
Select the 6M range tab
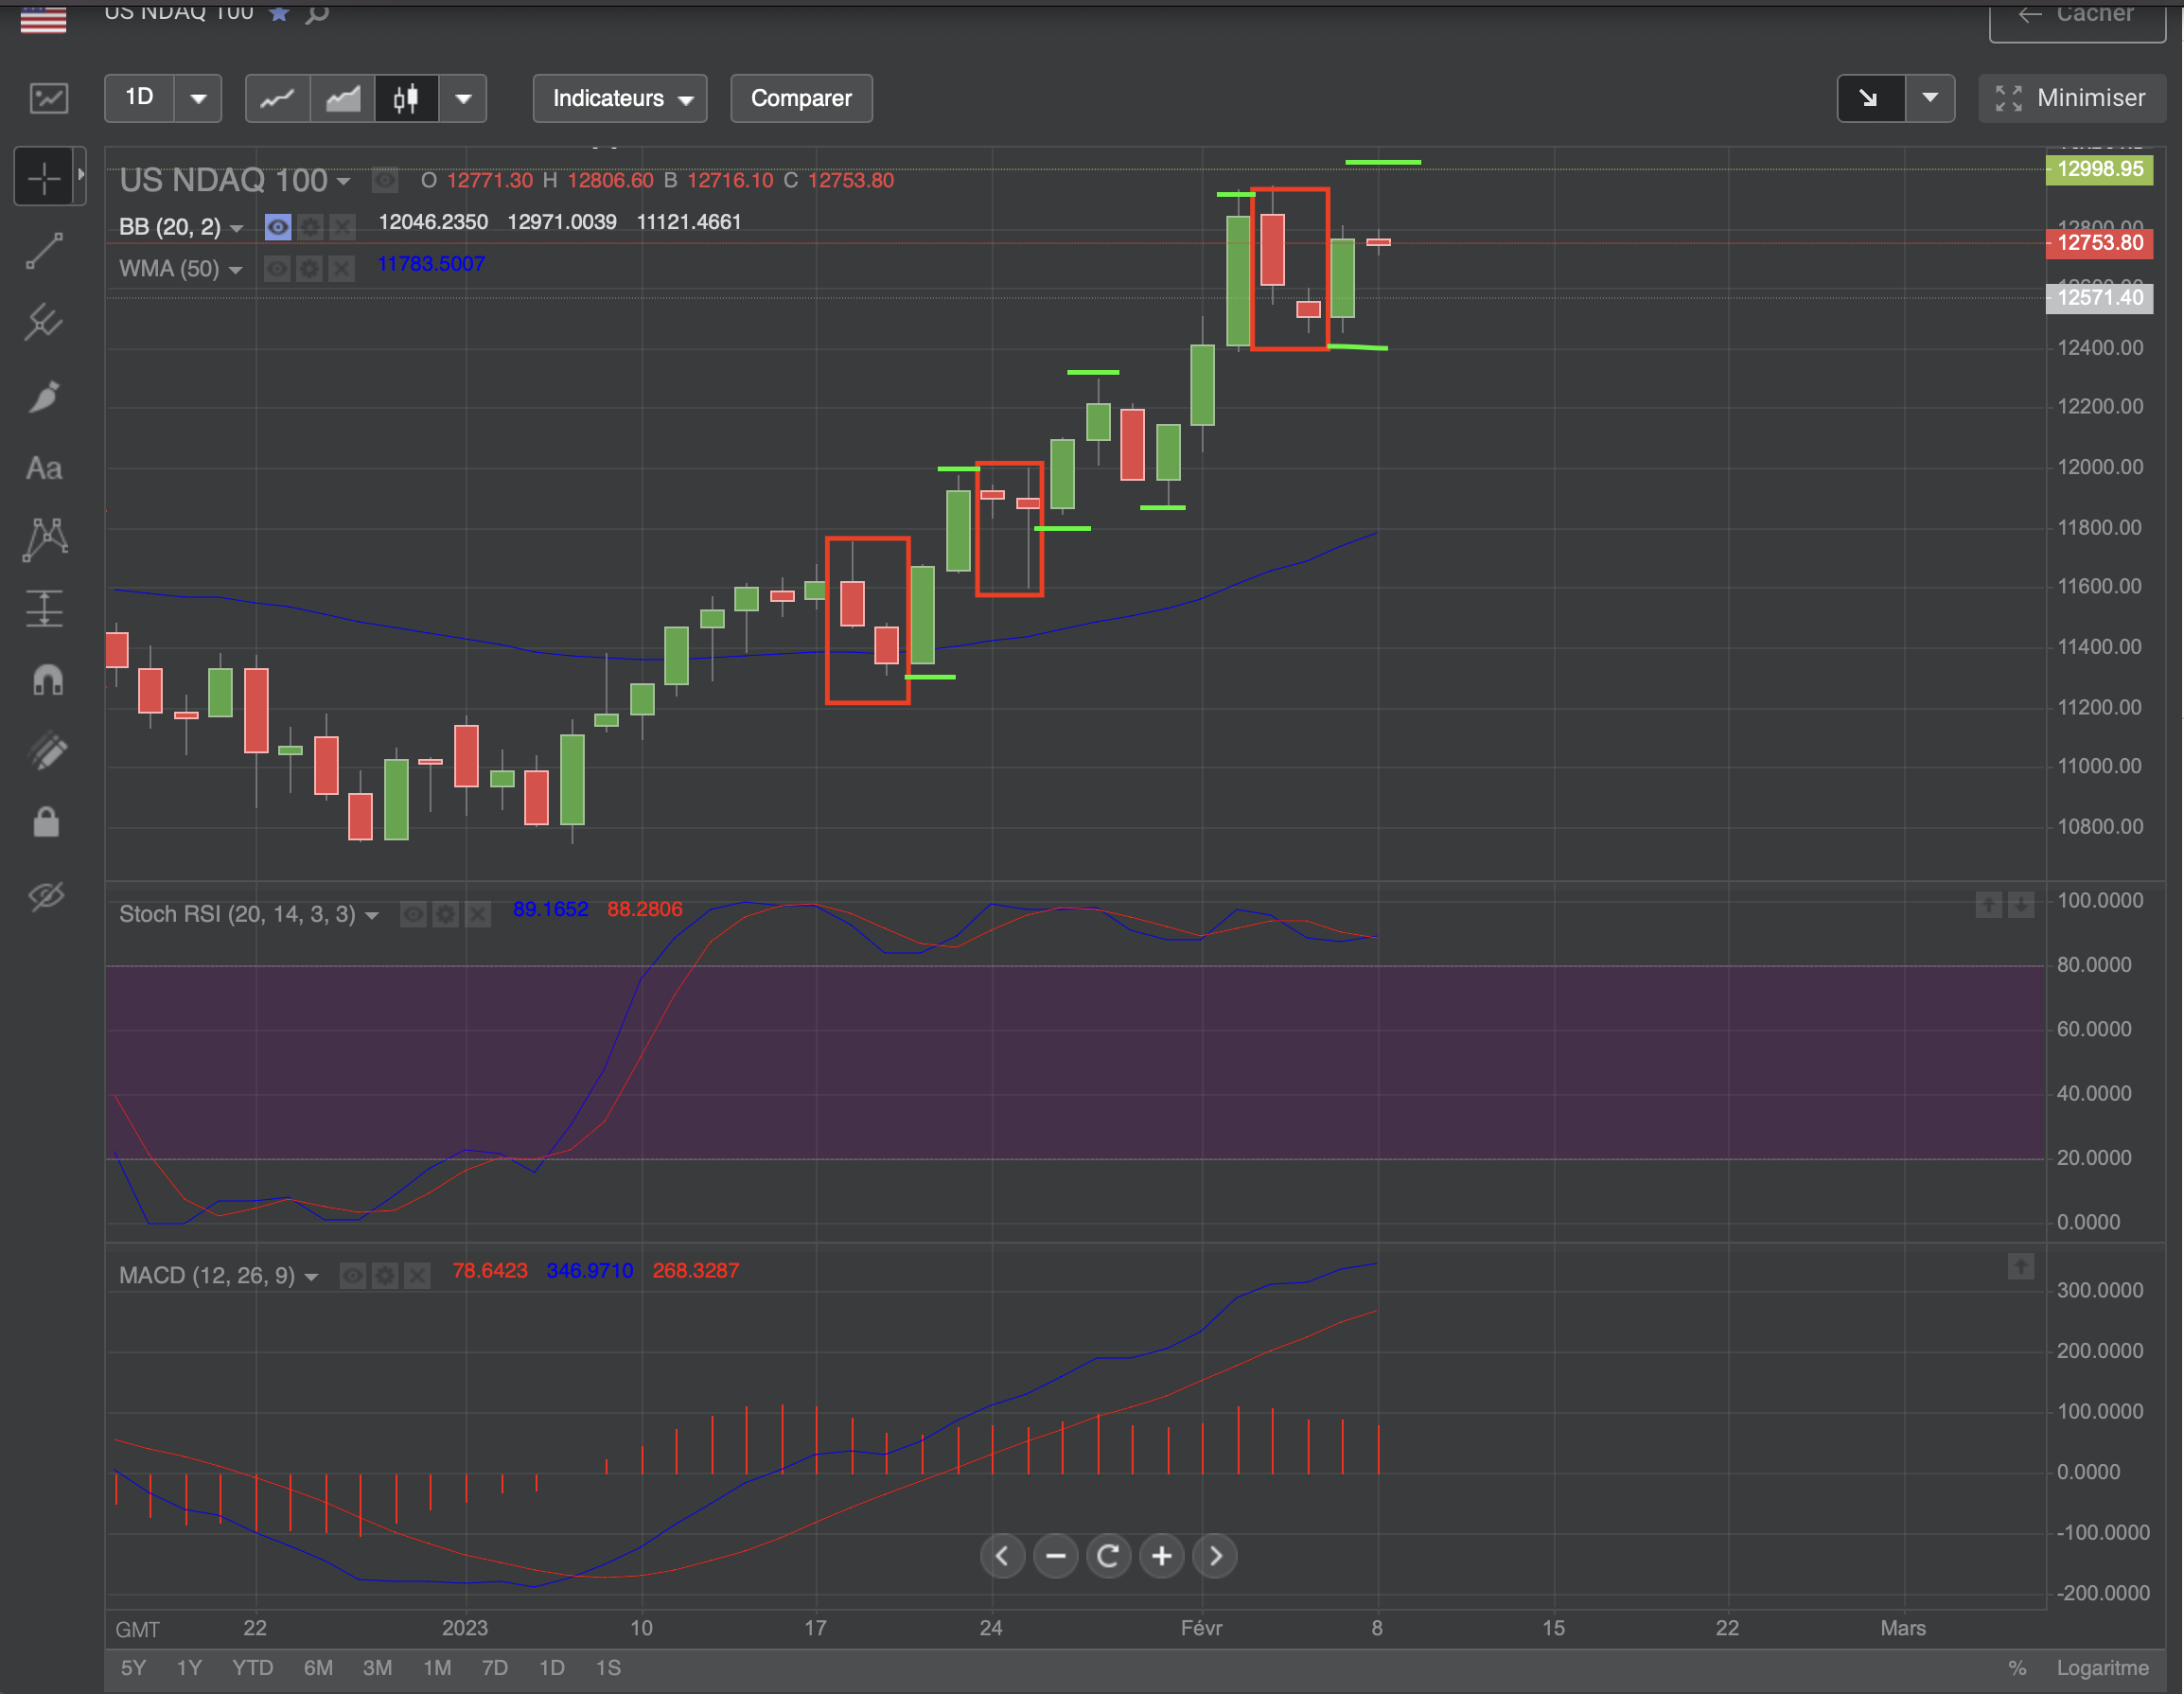318,1668
